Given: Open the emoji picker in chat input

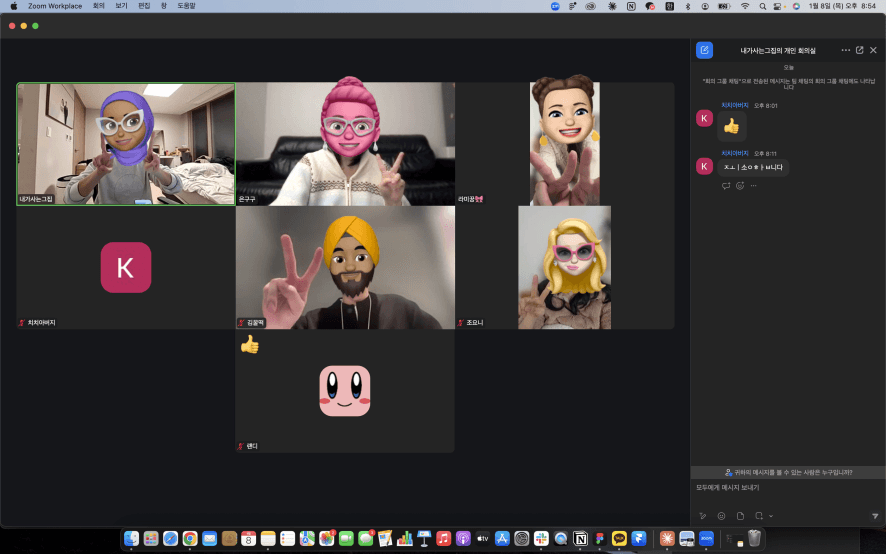Looking at the screenshot, I should pyautogui.click(x=721, y=516).
